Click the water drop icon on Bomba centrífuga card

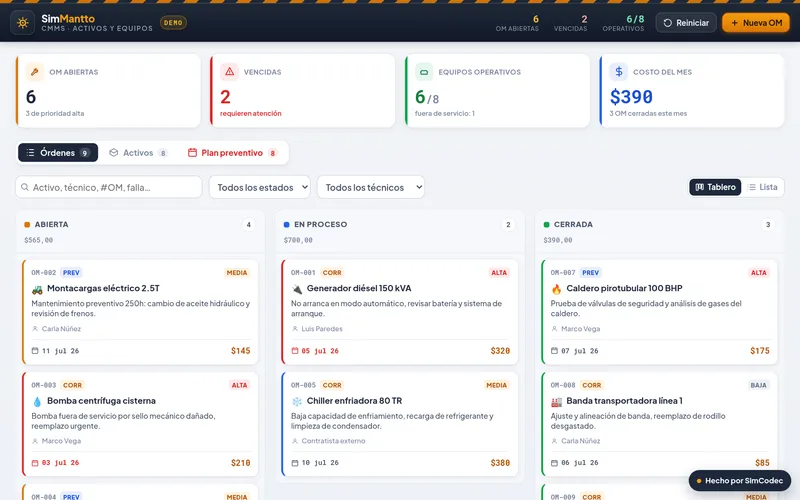pyautogui.click(x=37, y=402)
